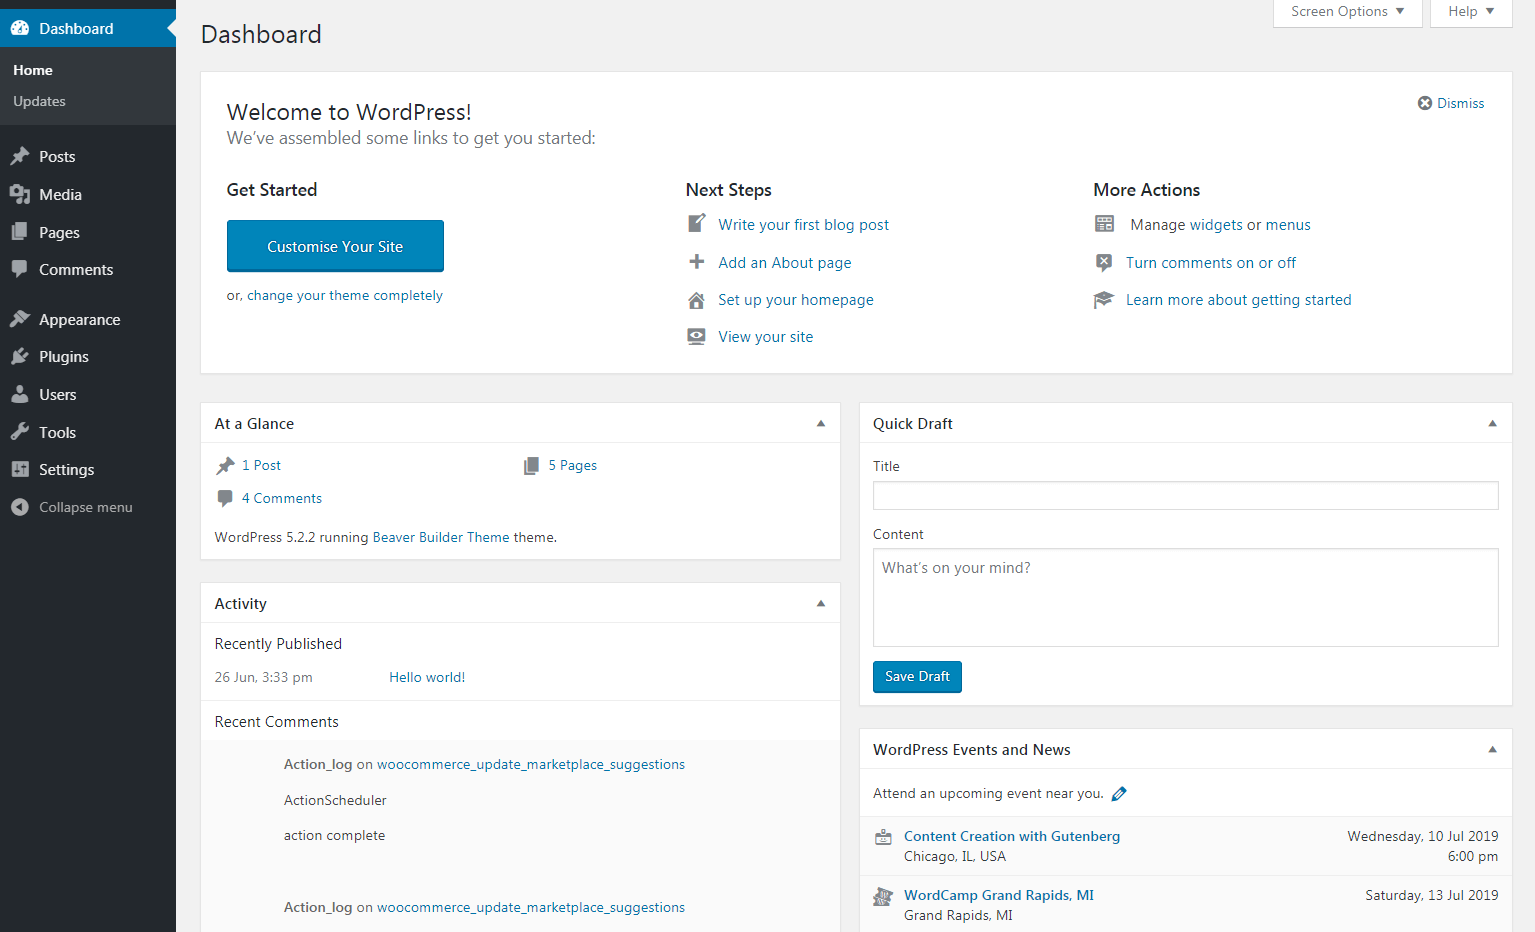Go to Comments in the sidebar
This screenshot has height=932, width=1535.
pyautogui.click(x=76, y=270)
